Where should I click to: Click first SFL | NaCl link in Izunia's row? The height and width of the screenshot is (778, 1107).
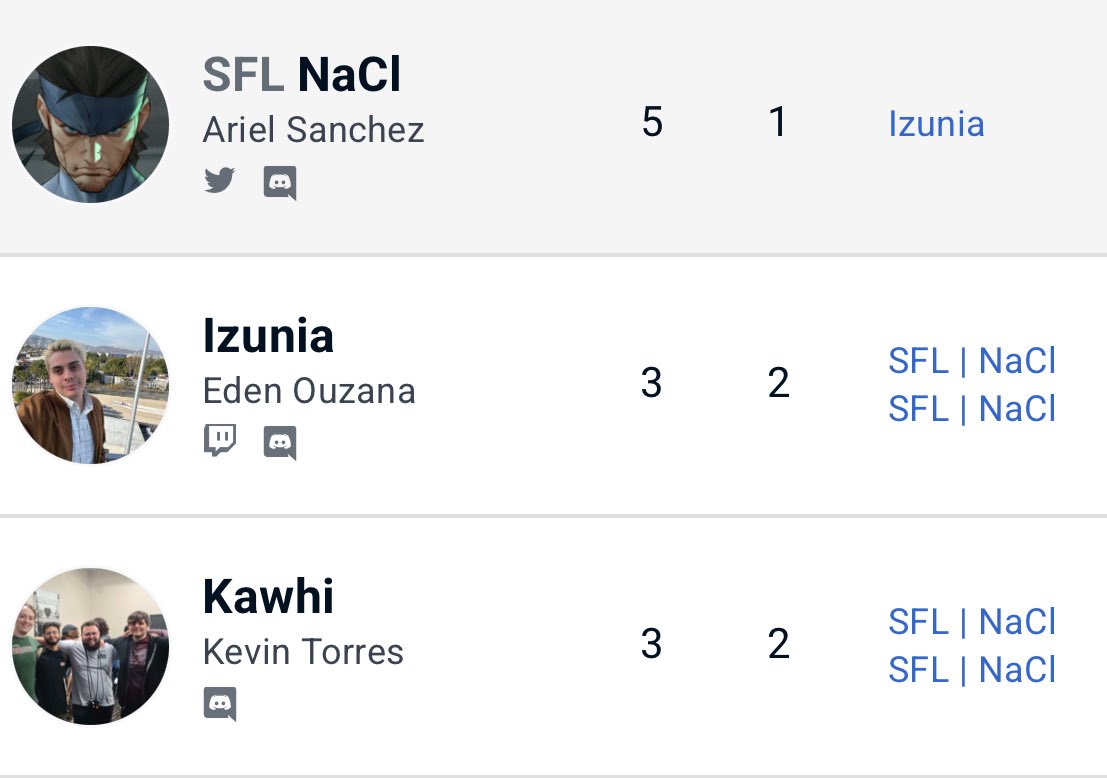pos(972,361)
